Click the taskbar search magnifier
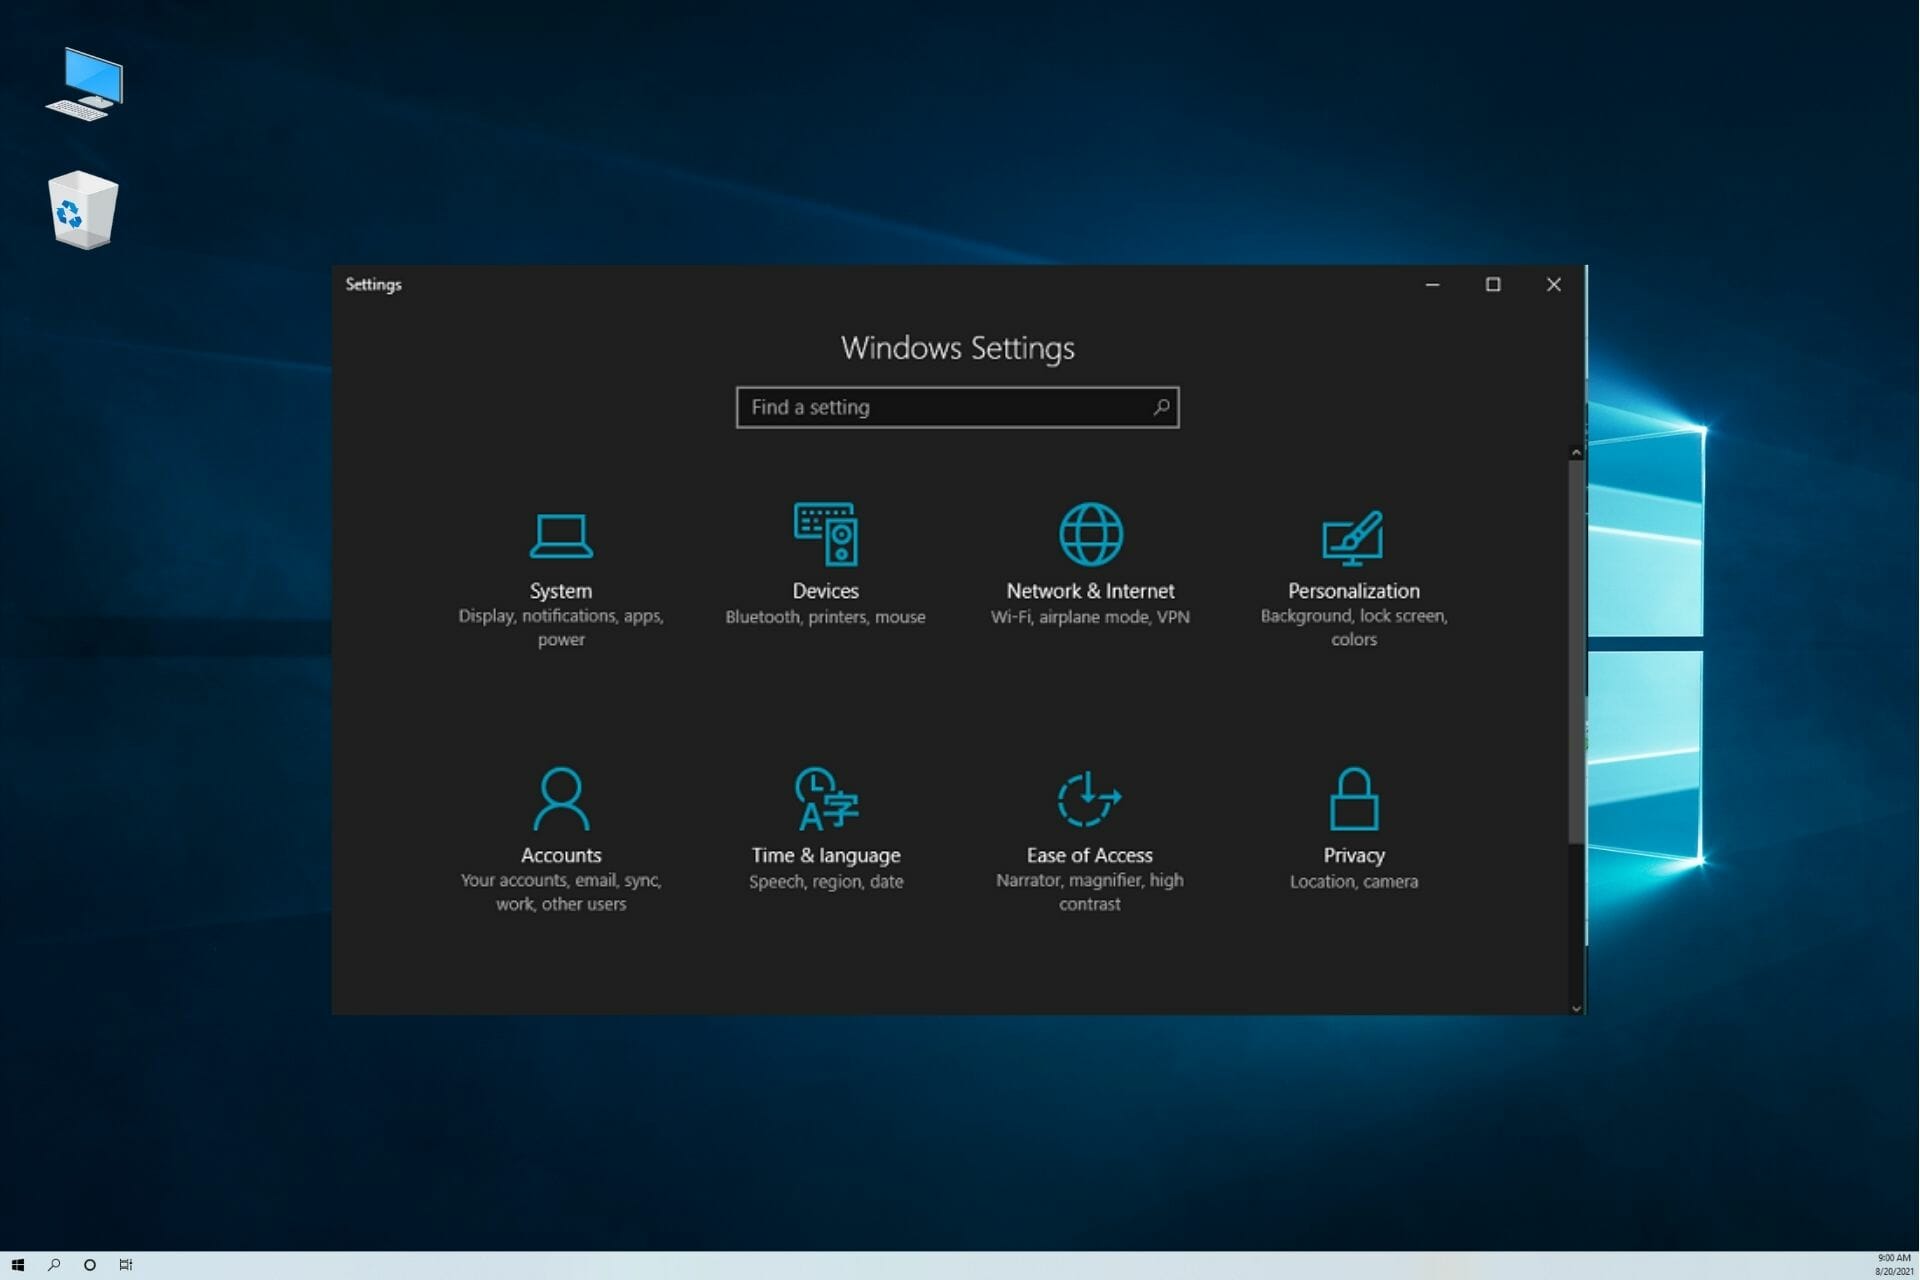Image resolution: width=1920 pixels, height=1280 pixels. point(54,1265)
